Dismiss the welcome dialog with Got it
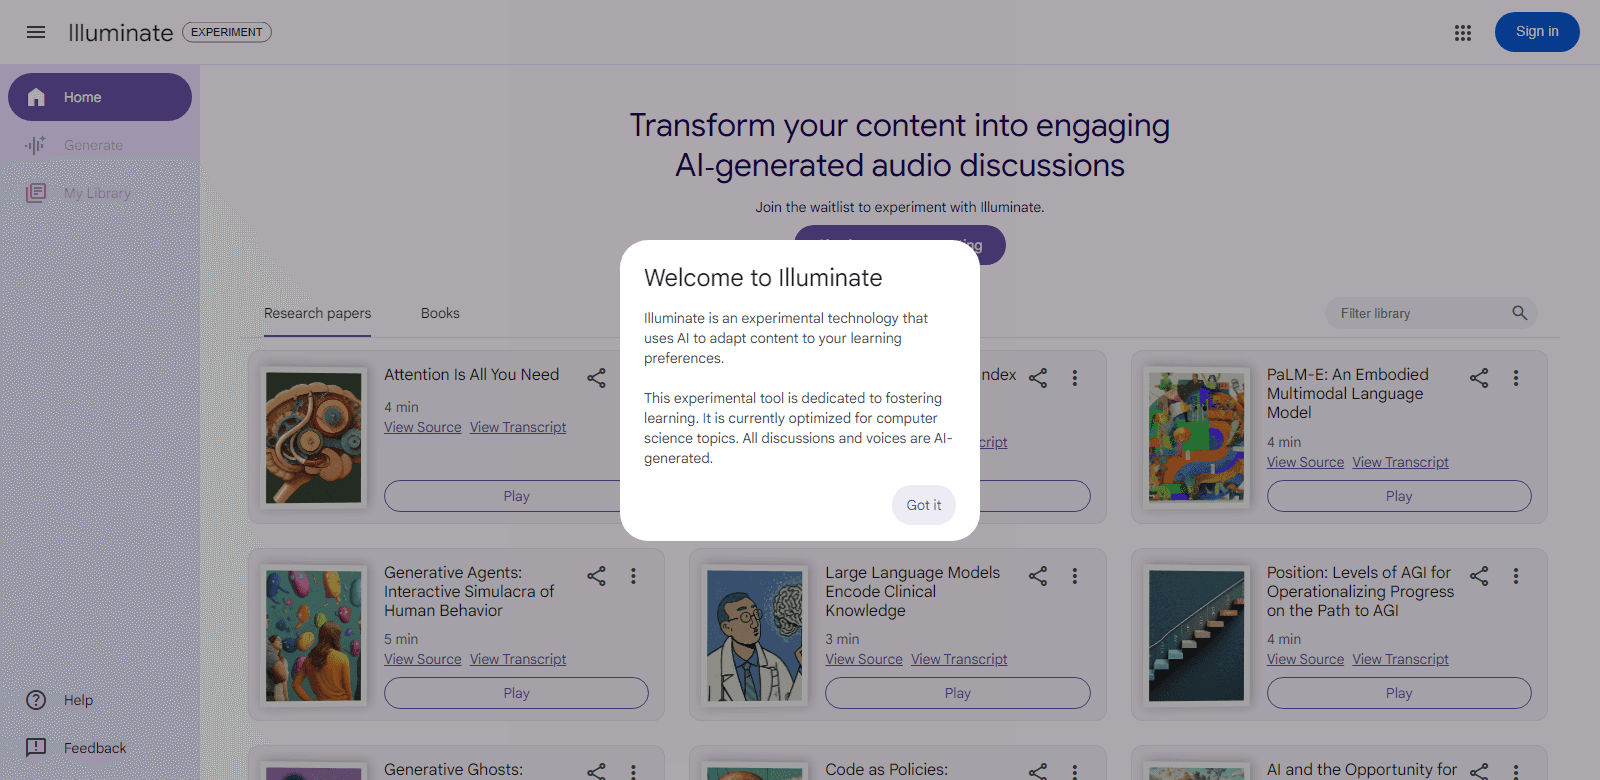 [x=924, y=505]
